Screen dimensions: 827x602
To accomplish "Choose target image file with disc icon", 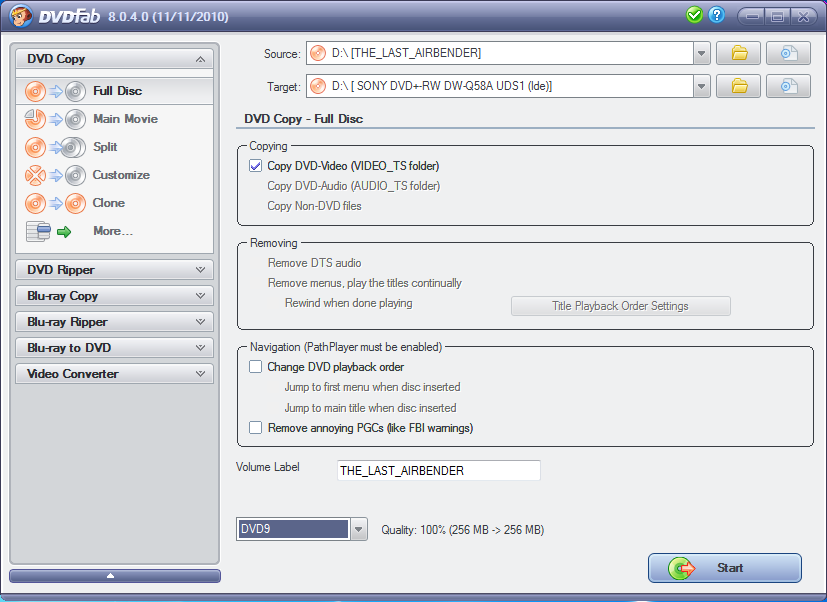I will (x=788, y=86).
